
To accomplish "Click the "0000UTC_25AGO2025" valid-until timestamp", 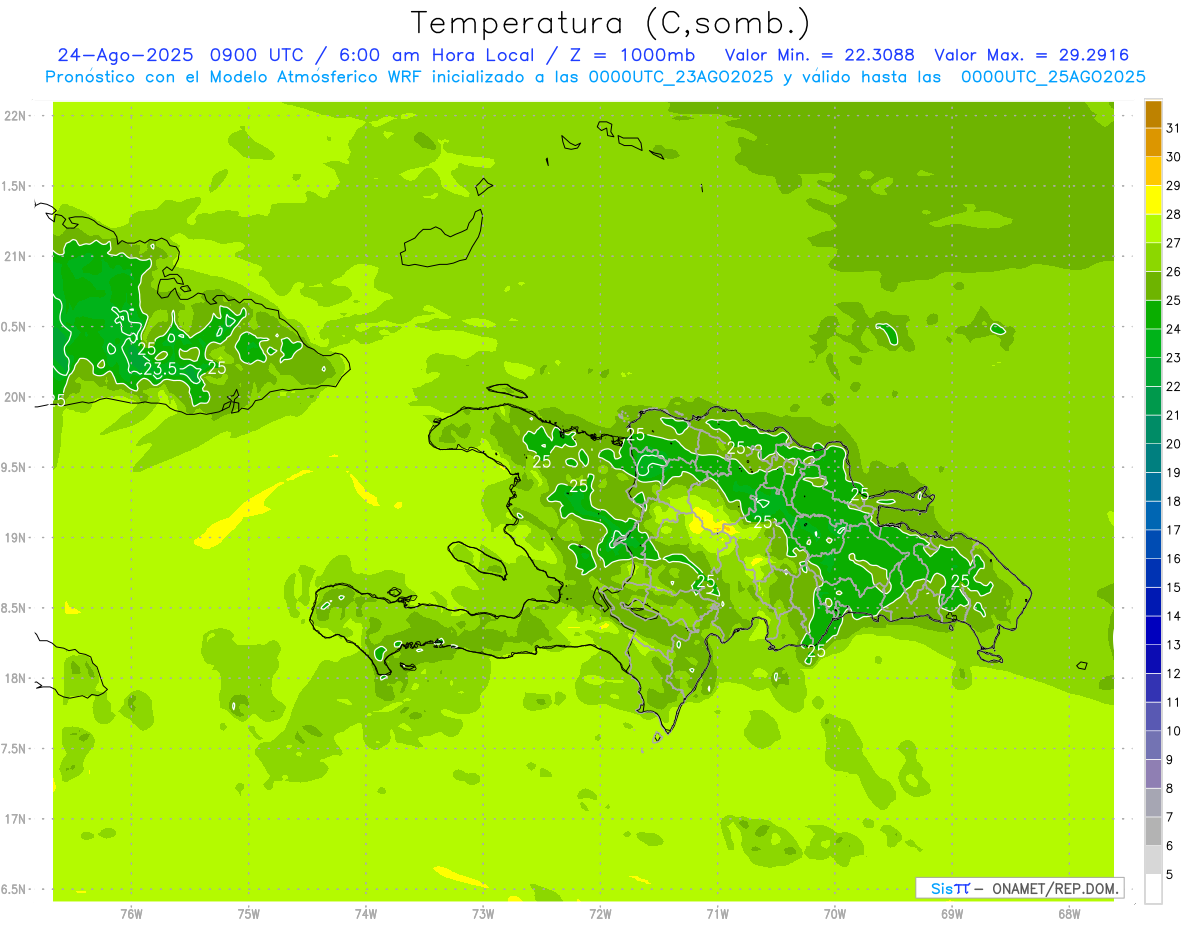I will [1053, 77].
